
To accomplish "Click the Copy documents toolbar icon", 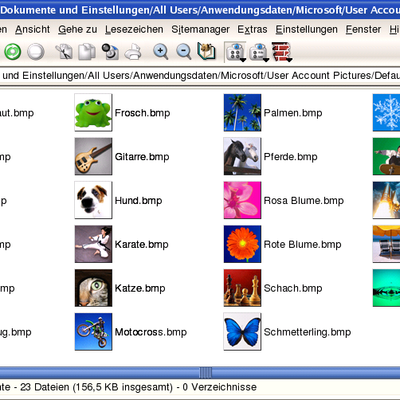I will [x=87, y=52].
